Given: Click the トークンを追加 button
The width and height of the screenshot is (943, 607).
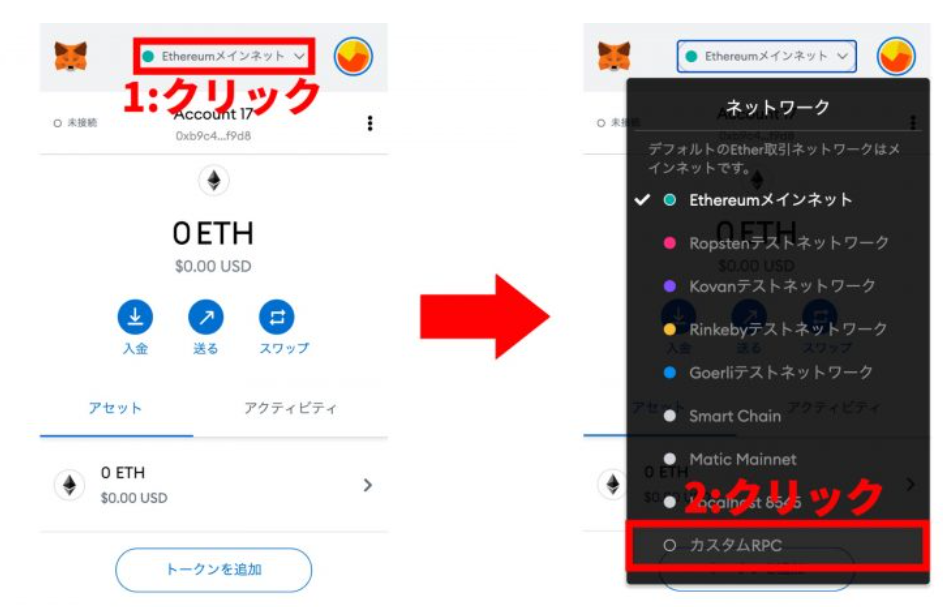Looking at the screenshot, I should [213, 570].
